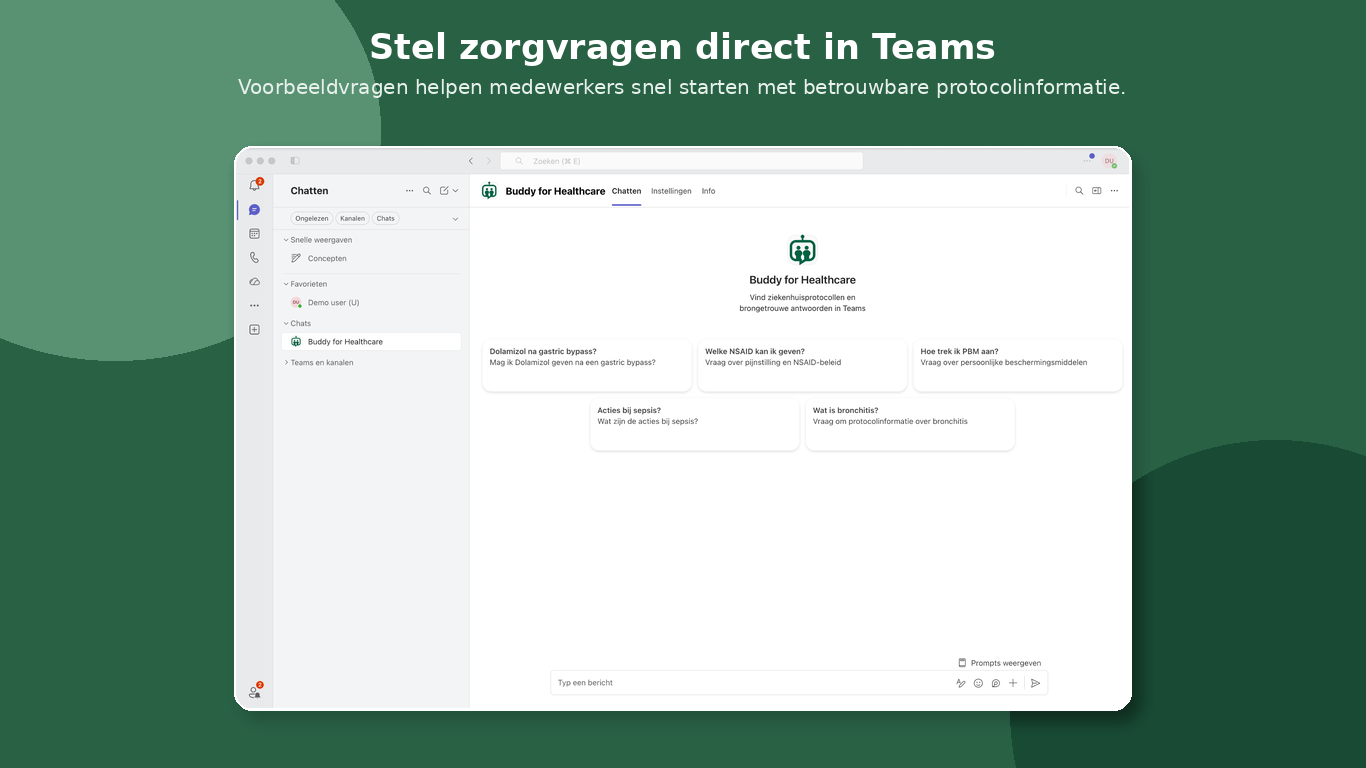Open the Calls phone icon
The image size is (1366, 768).
tap(254, 258)
